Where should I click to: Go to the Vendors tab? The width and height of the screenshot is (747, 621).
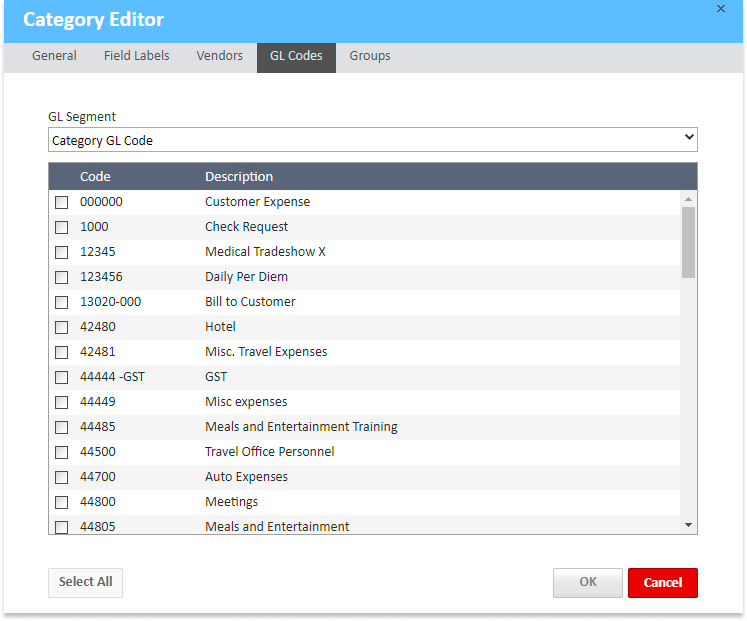tap(219, 56)
